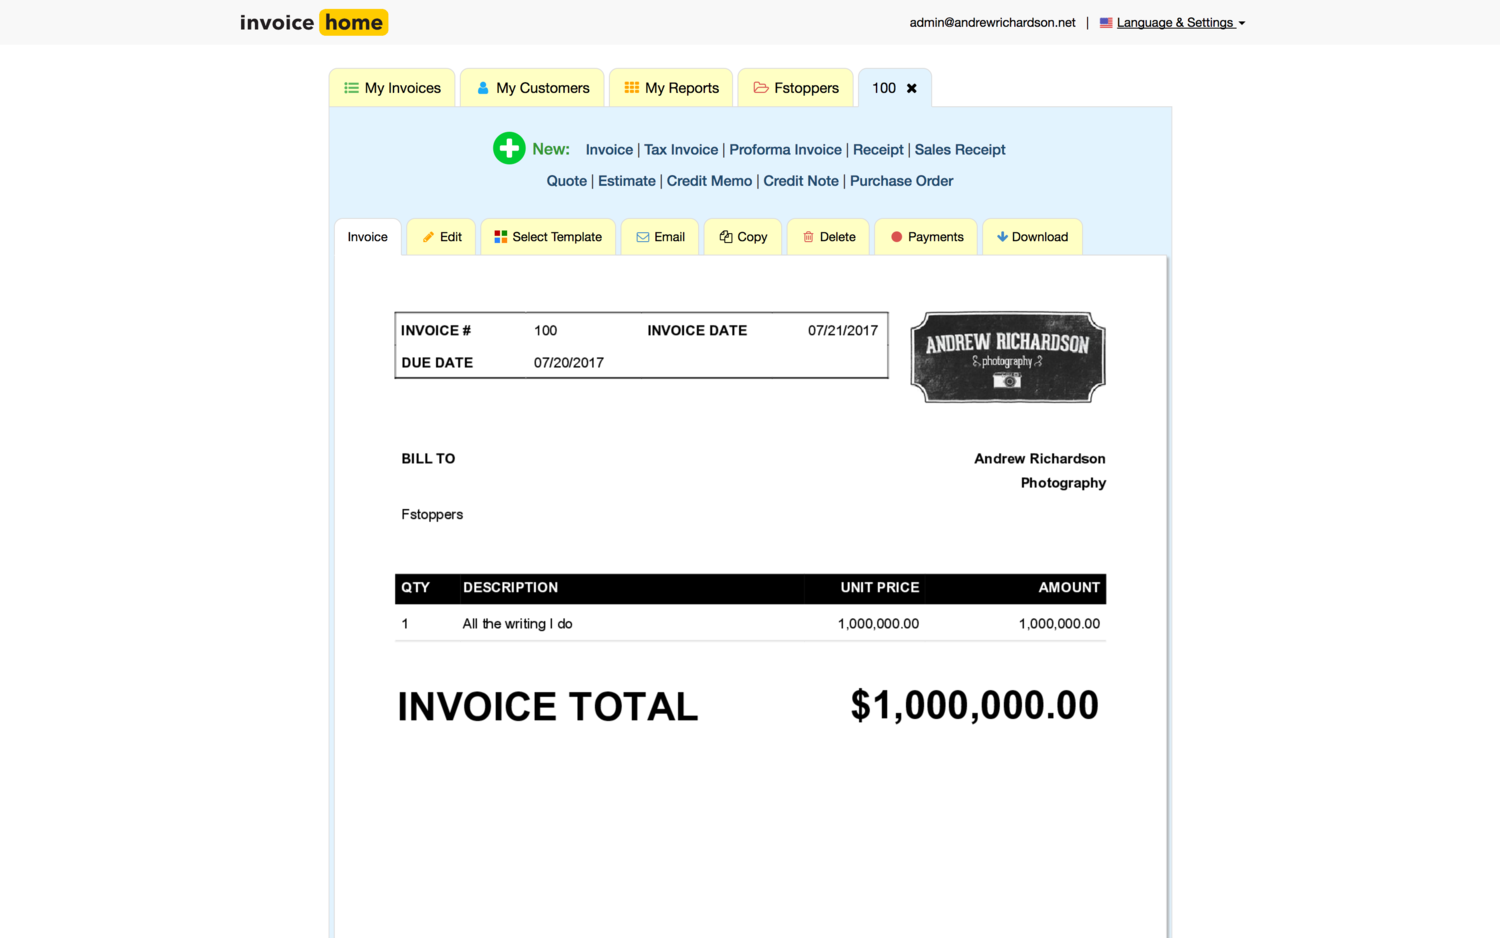The height and width of the screenshot is (938, 1500).
Task: Select the pencil Edit icon
Action: coord(428,236)
